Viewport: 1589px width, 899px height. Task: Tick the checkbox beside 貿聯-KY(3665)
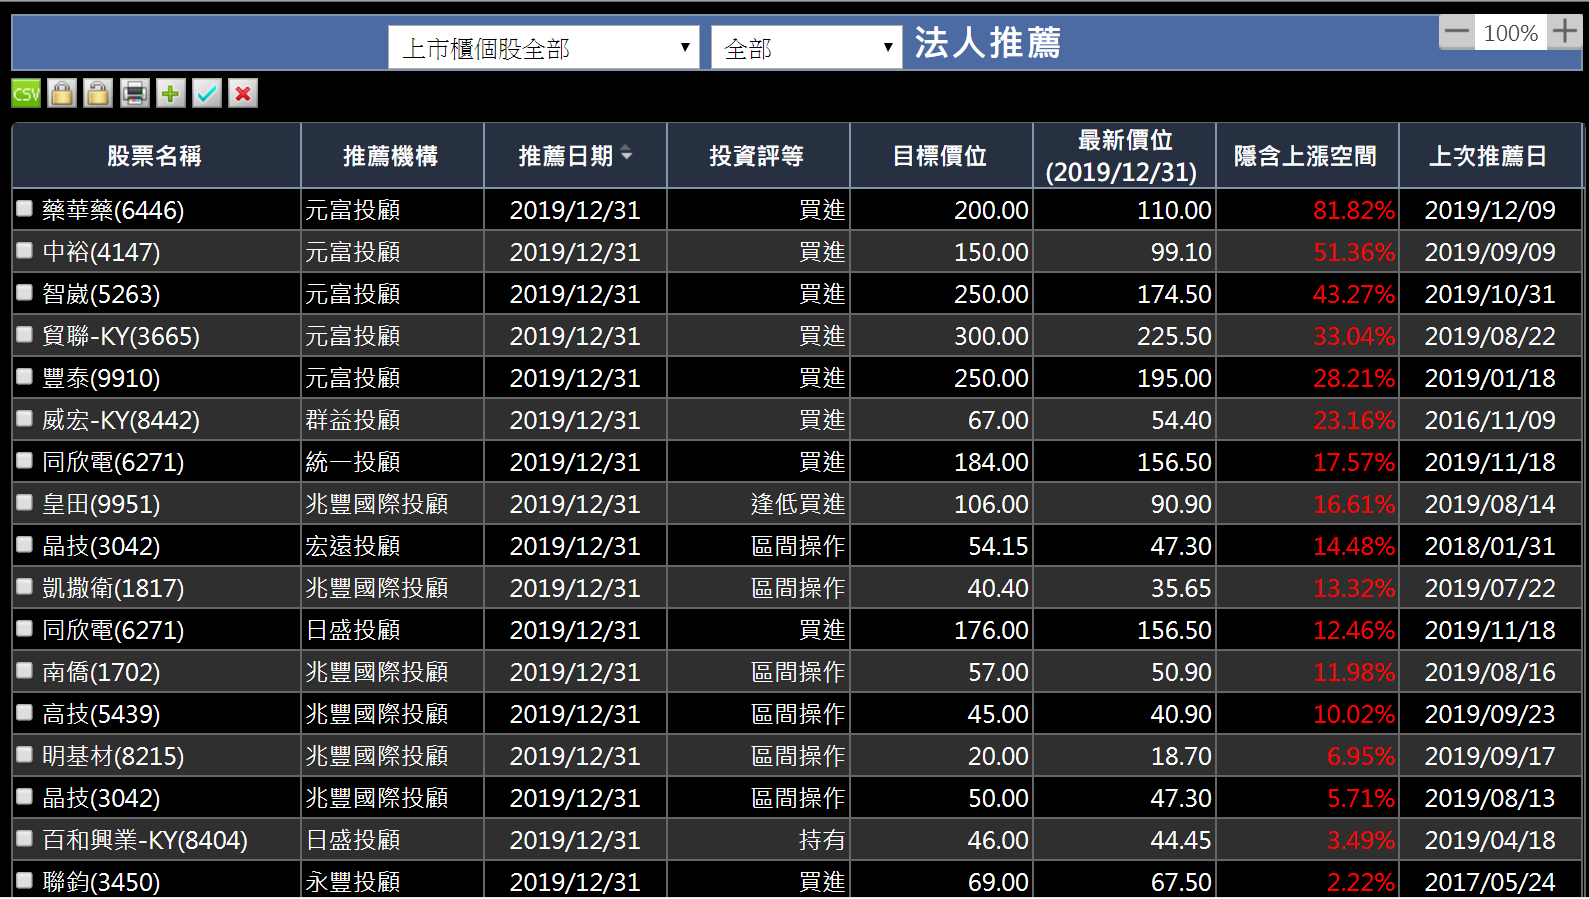[x=25, y=335]
